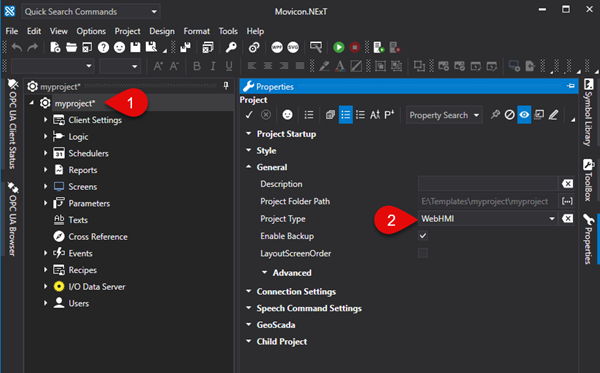The height and width of the screenshot is (373, 600).
Task: Expand the Project Startup property group
Action: (249, 134)
